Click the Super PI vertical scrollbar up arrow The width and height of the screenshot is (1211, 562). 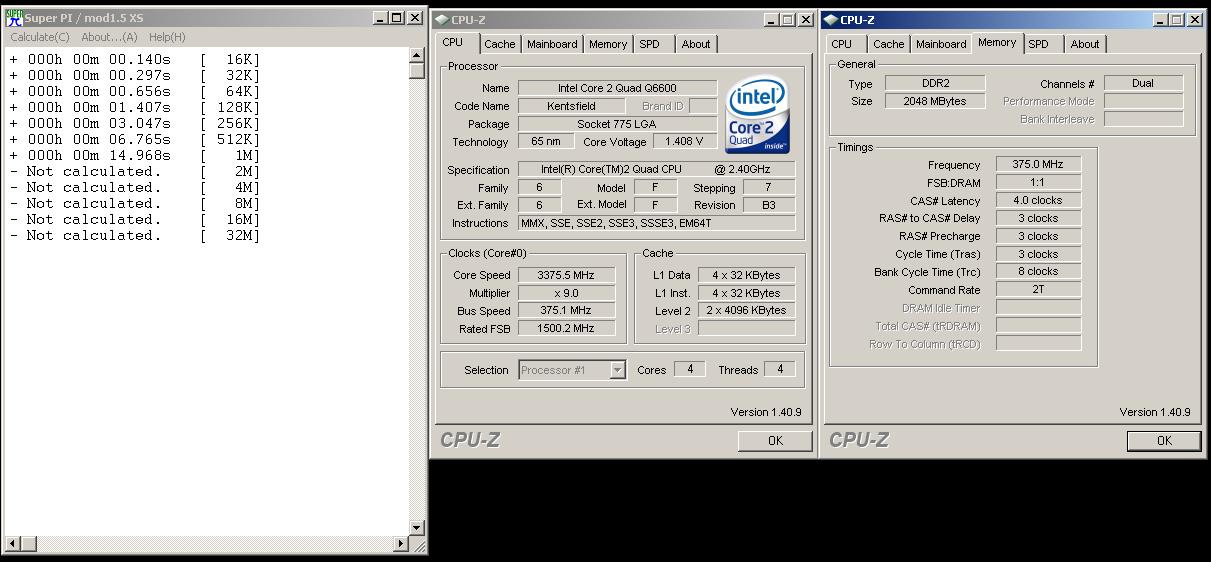coord(417,55)
